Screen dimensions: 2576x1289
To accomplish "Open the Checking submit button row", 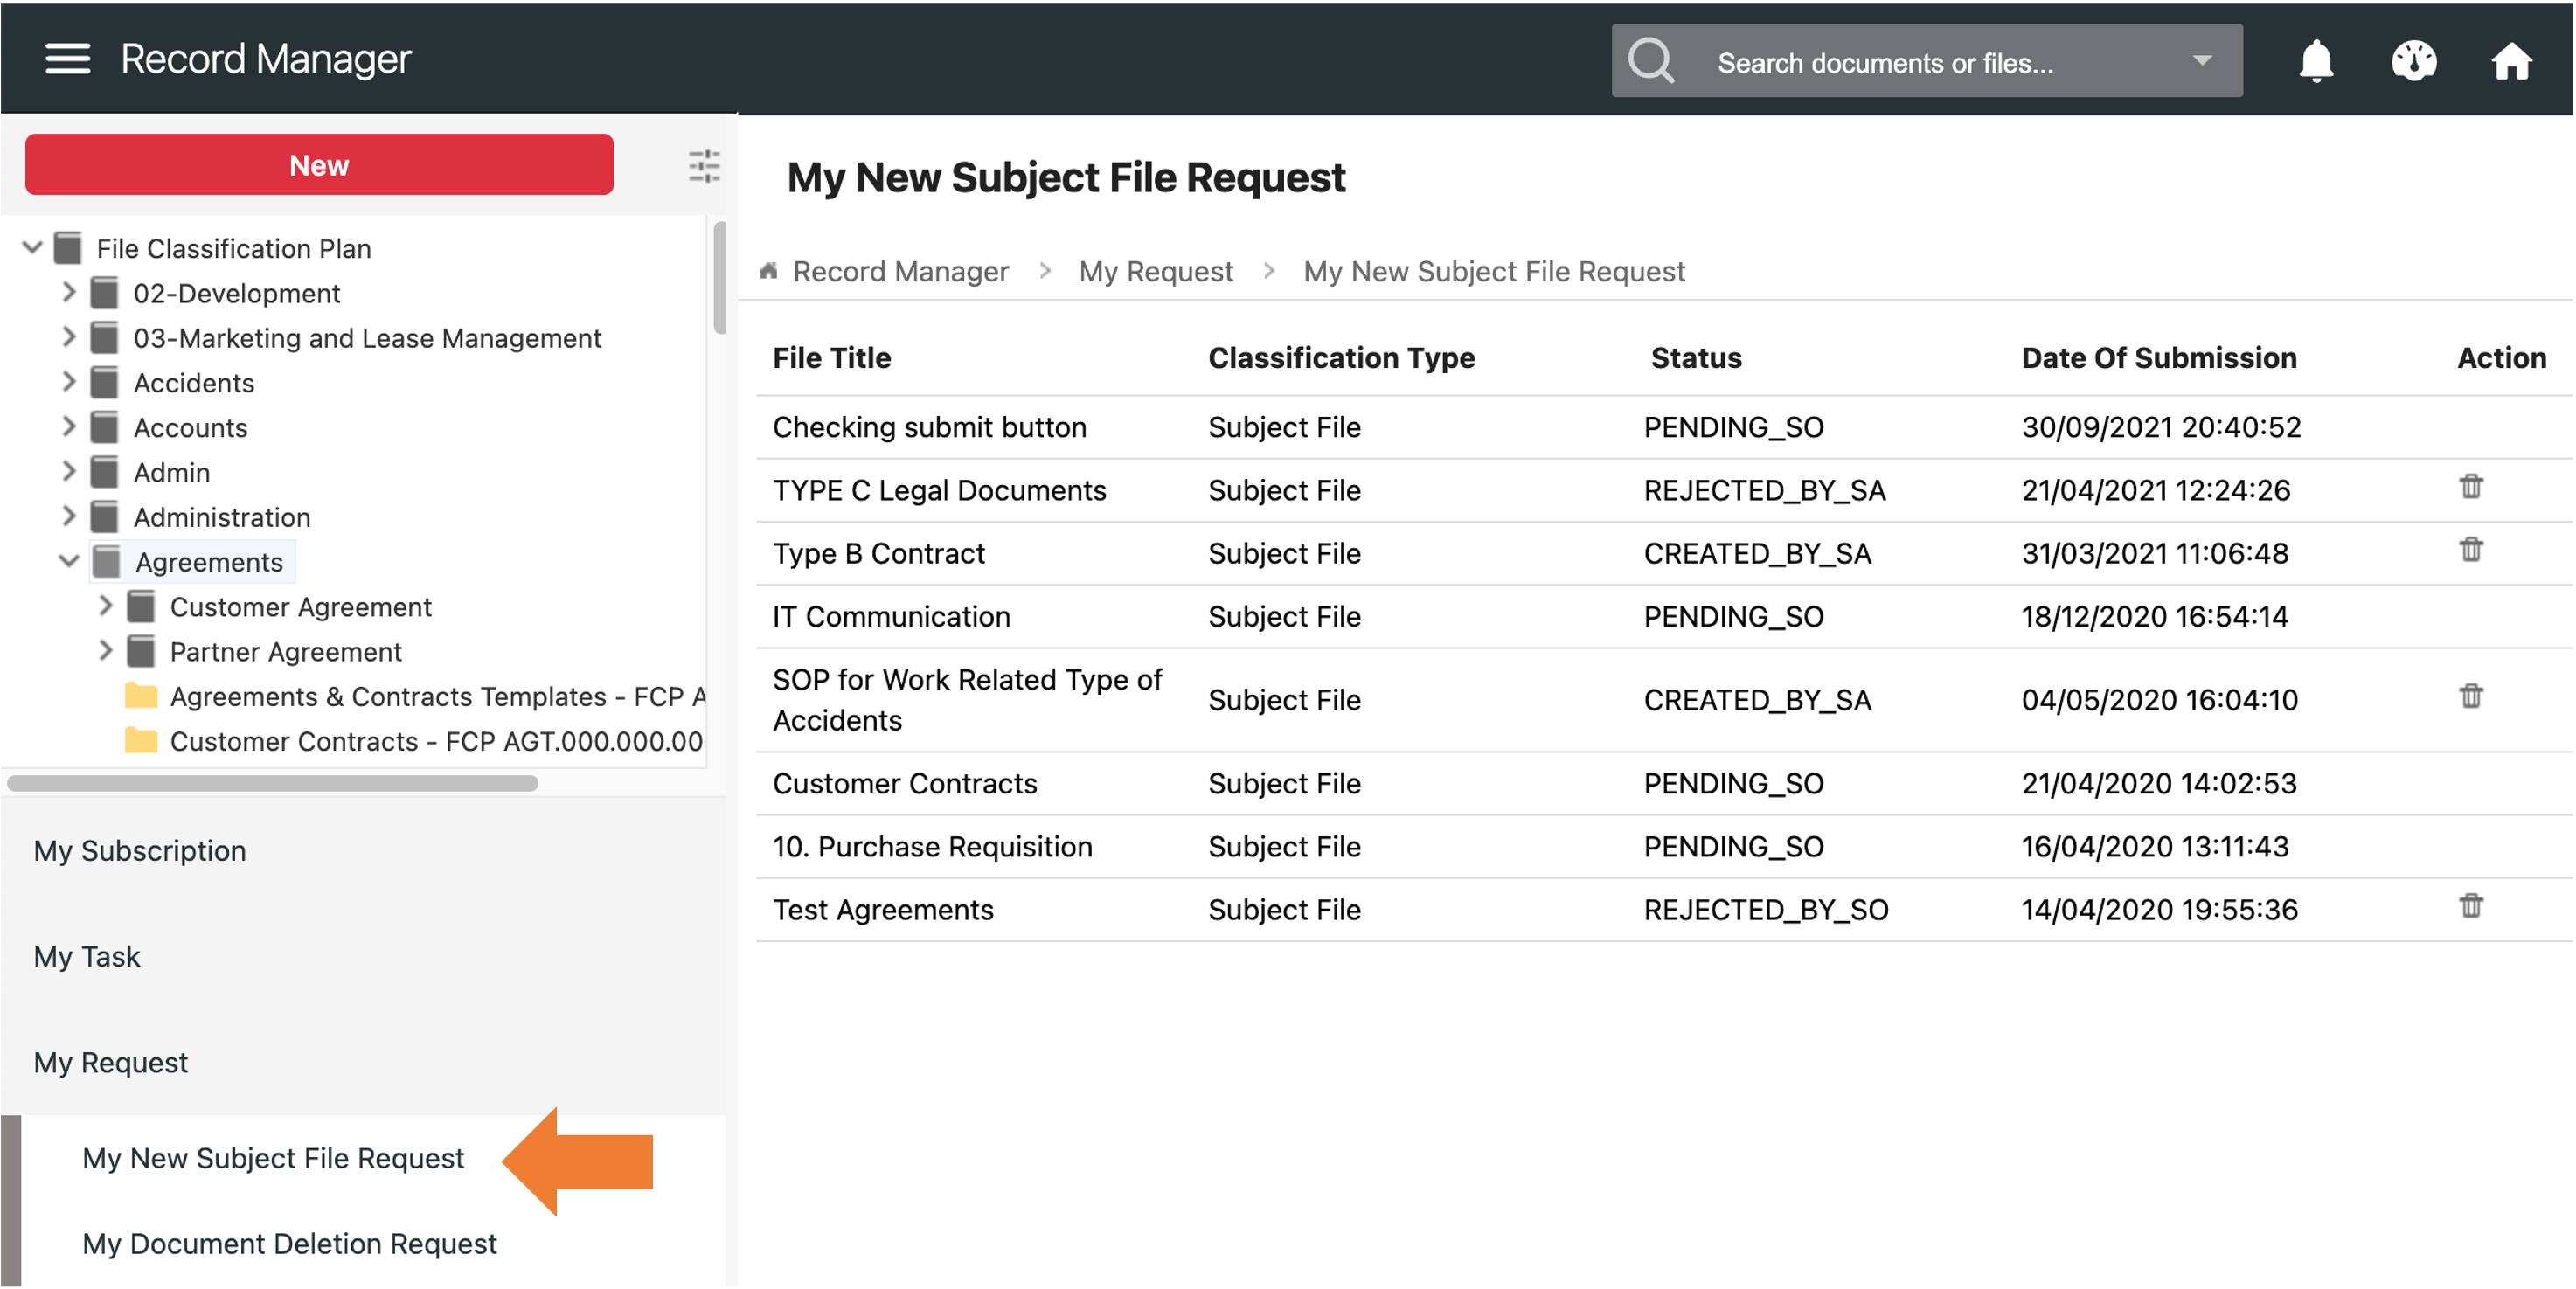I will (1664, 428).
